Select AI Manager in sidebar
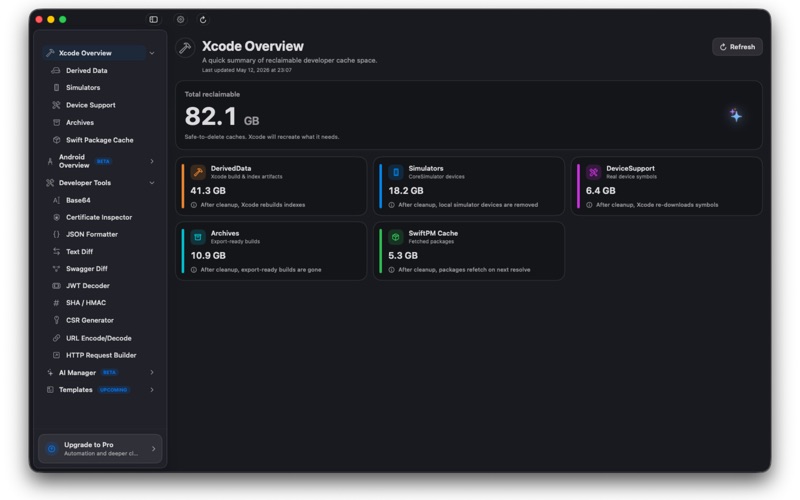800x500 pixels. [77, 372]
